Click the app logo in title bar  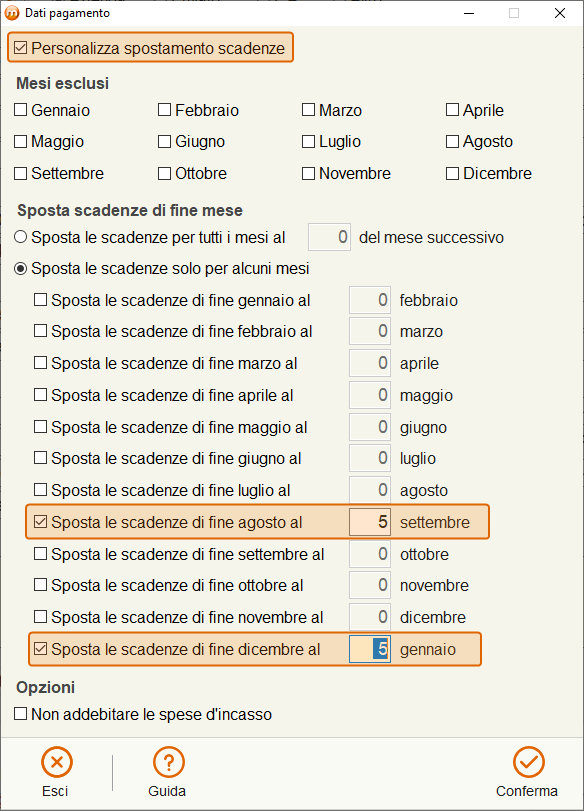(x=12, y=13)
